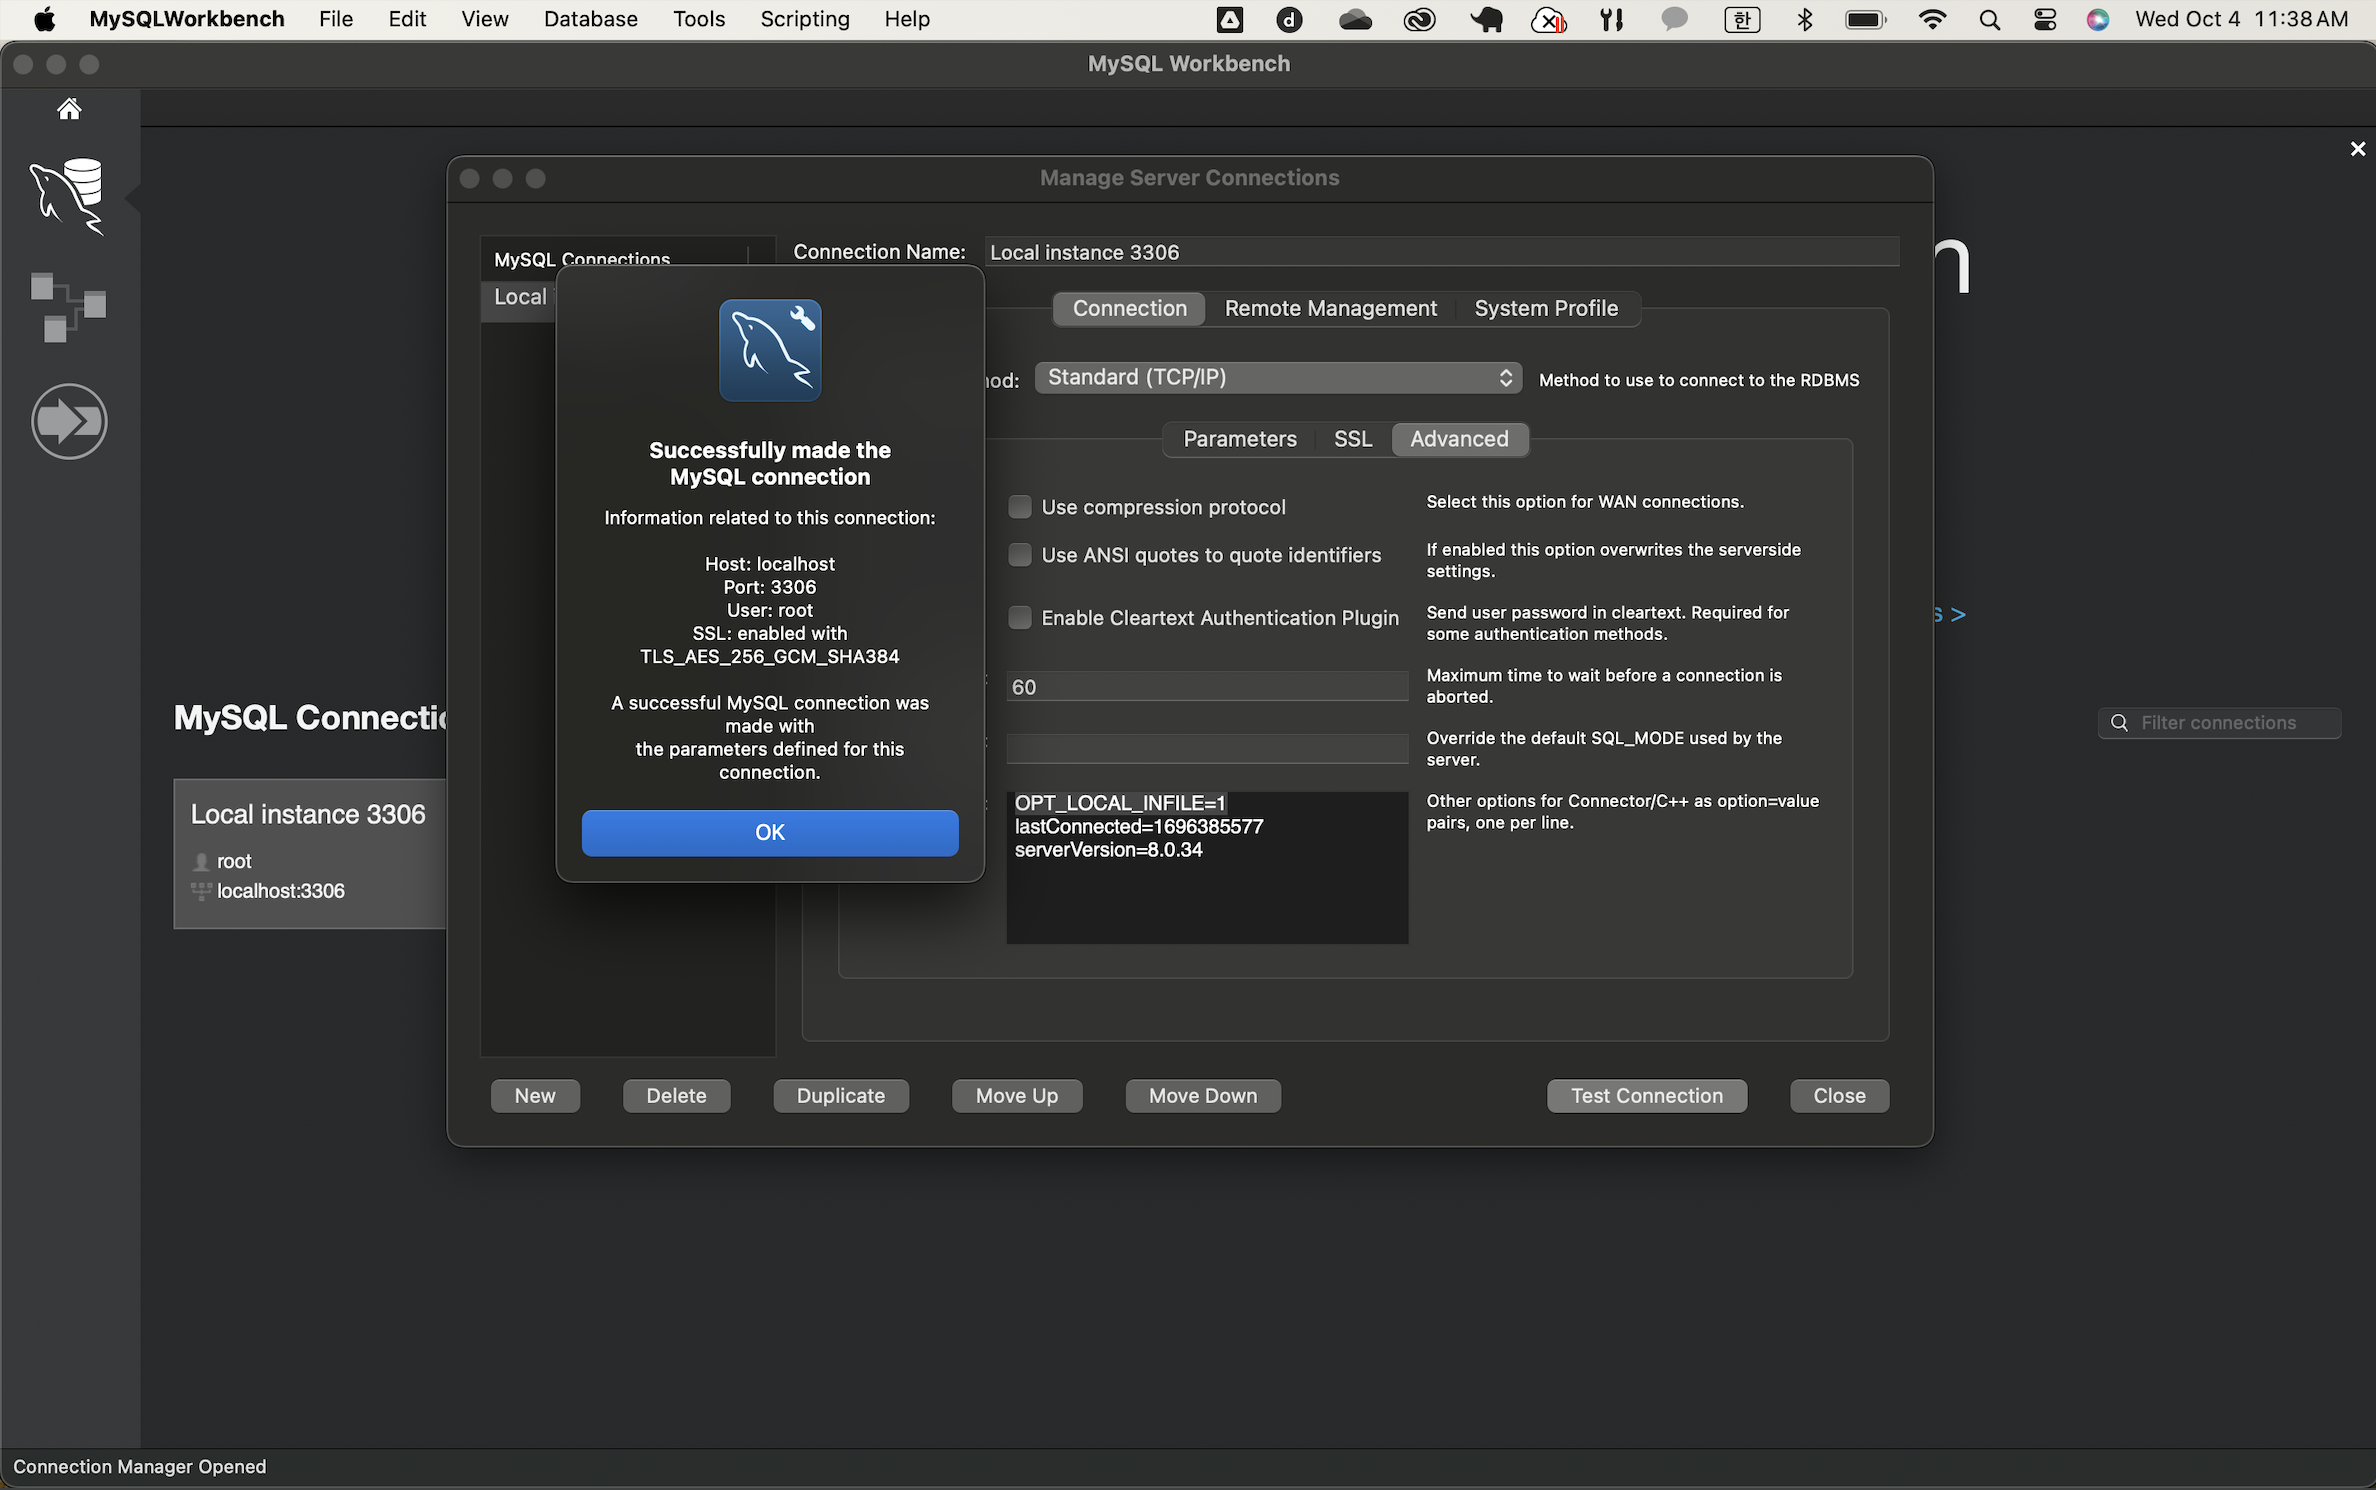
Task: Open the Edit menu
Action: click(407, 19)
